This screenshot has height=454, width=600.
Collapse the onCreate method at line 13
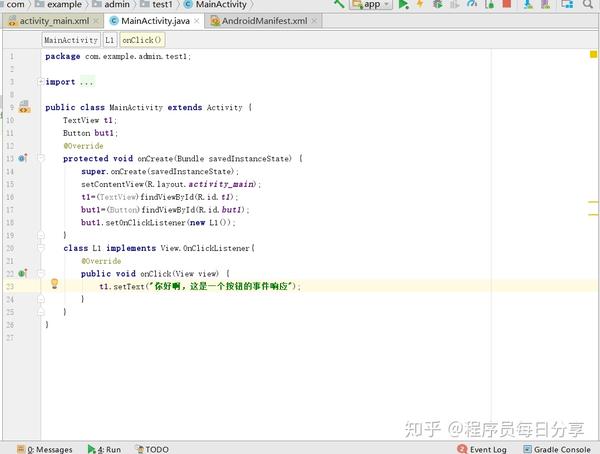click(x=41, y=158)
